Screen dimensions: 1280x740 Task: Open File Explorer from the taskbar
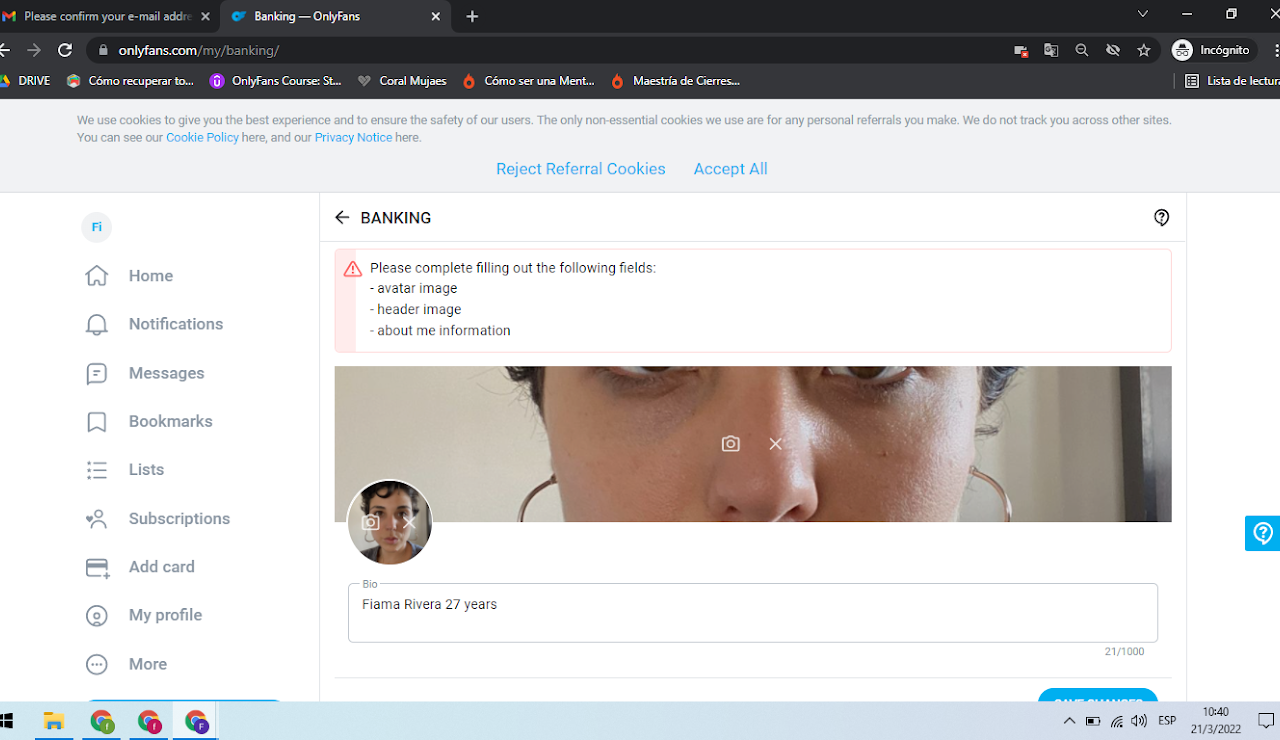[53, 721]
